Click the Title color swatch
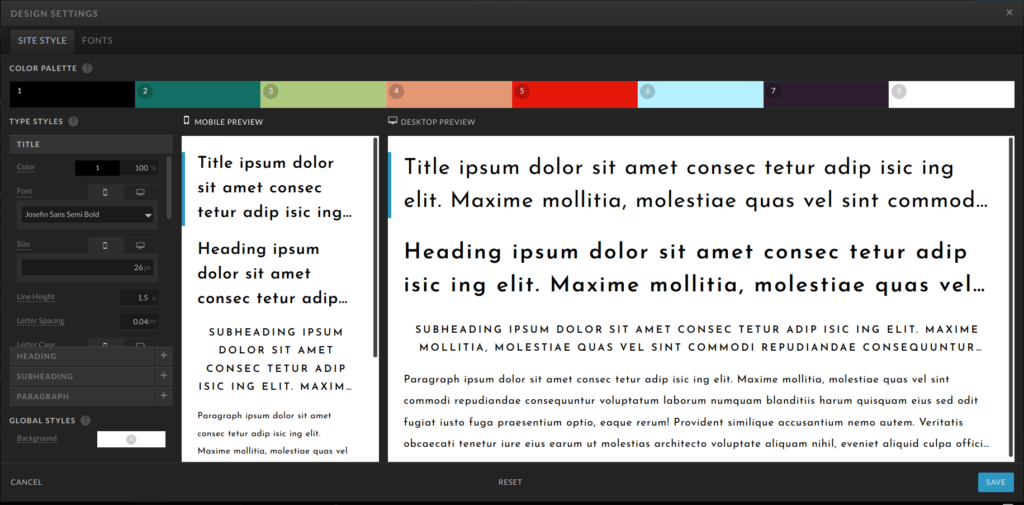 click(x=97, y=168)
